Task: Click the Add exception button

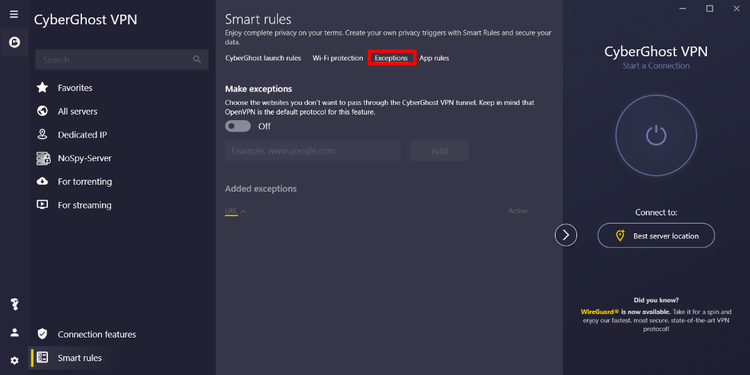Action: coord(439,151)
